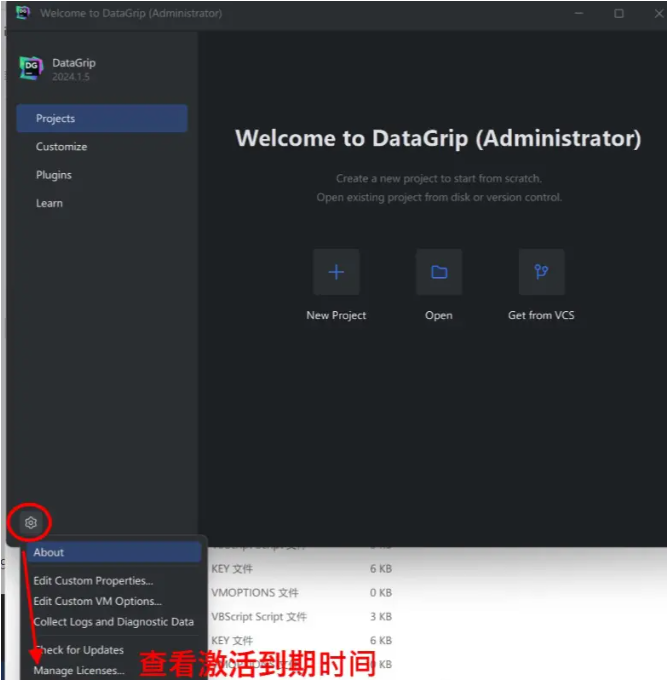
Task: Open the settings gear icon
Action: coord(30,523)
